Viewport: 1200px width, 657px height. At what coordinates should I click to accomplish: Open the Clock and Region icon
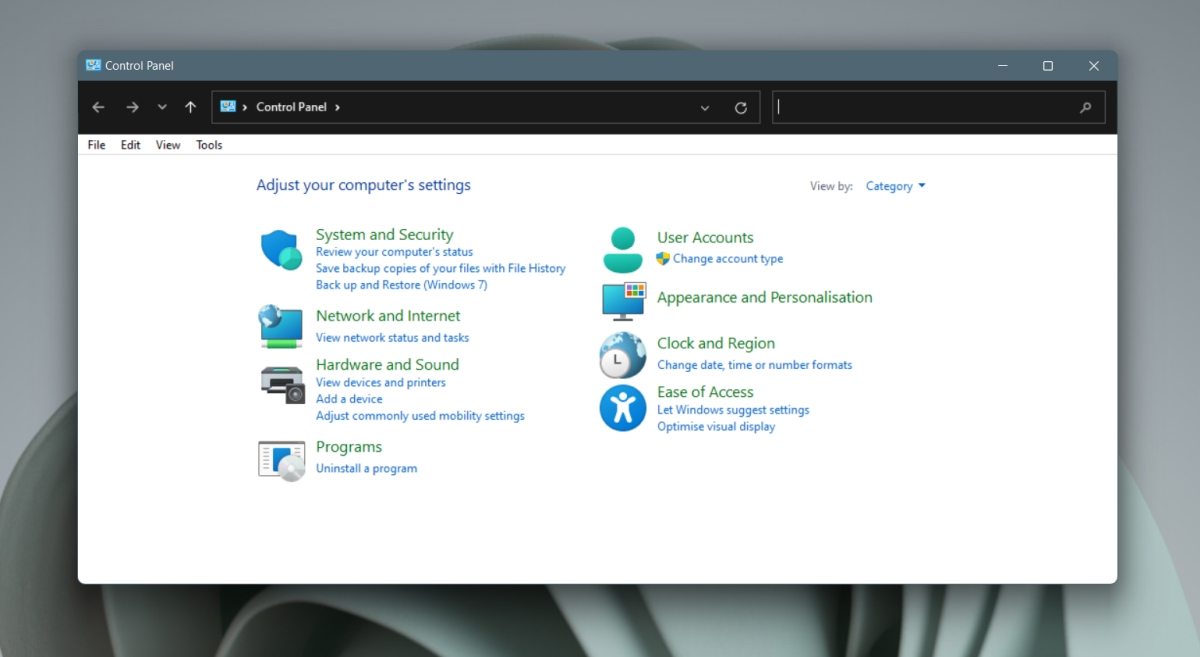[623, 355]
